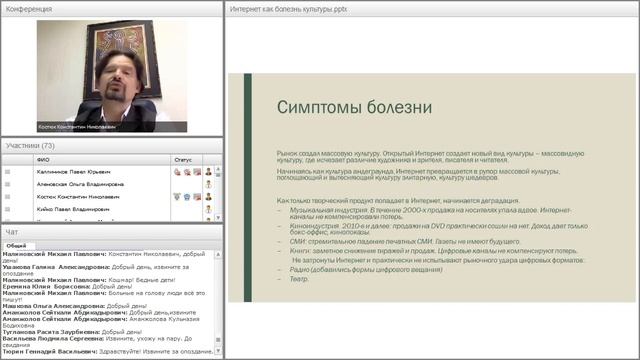
Task: Click grey square marker beside Кийко Павел Владимирович
Action: pyautogui.click(x=7, y=209)
